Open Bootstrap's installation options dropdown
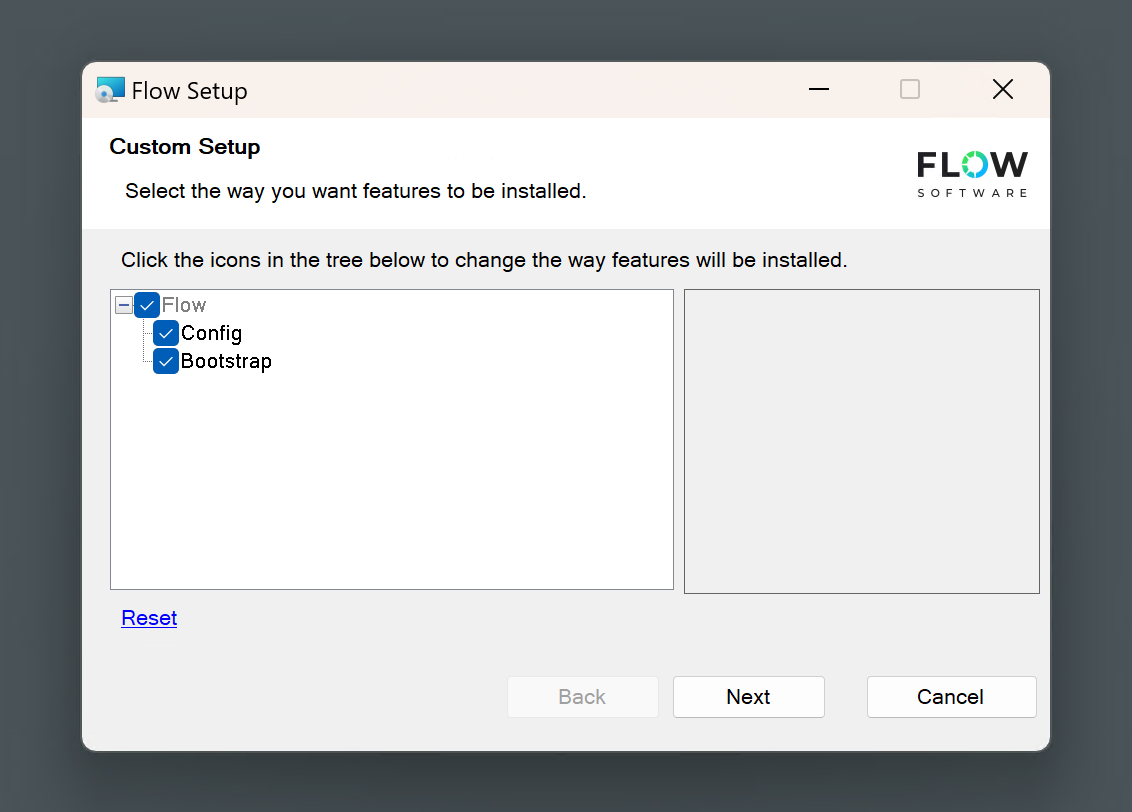Viewport: 1132px width, 812px height. 165,361
